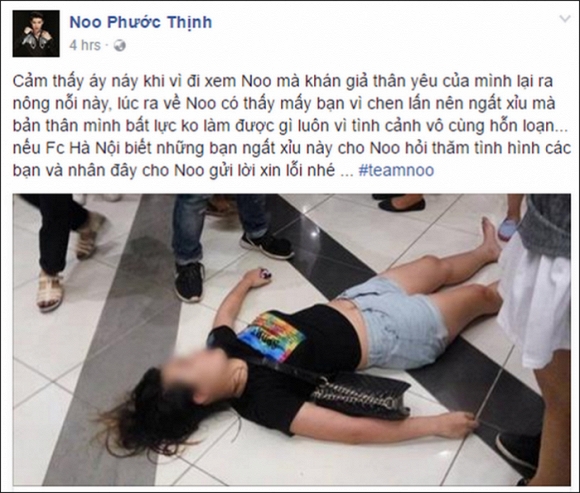
Task: Open Noo Phước Thịnh's profile picture
Action: pyautogui.click(x=36, y=34)
